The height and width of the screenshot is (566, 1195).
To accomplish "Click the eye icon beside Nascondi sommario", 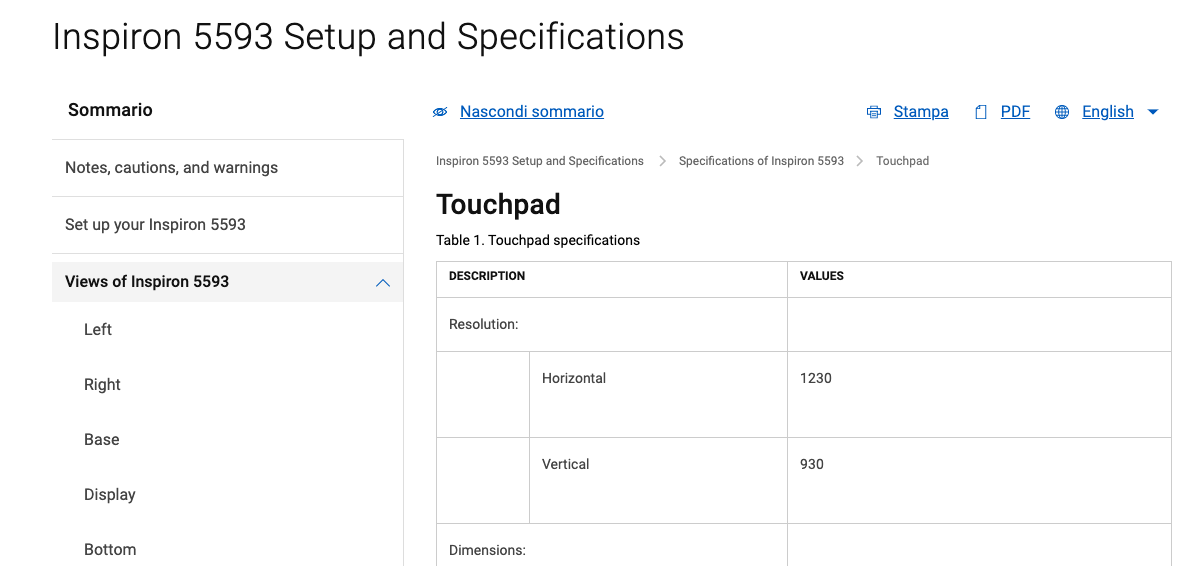I will pos(440,112).
